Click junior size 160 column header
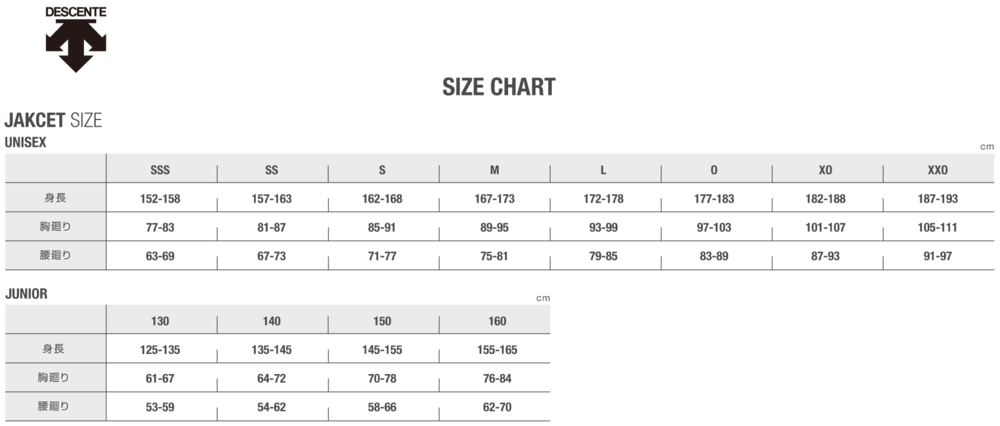The height and width of the screenshot is (426, 1000). click(494, 321)
